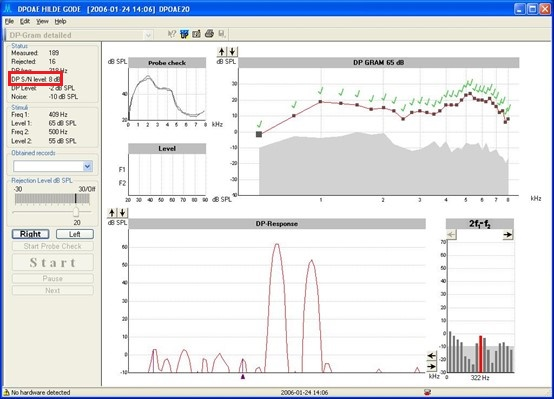Open the DP-Gram detailed protocol dropdown
554x399 pixels.
(x=148, y=35)
